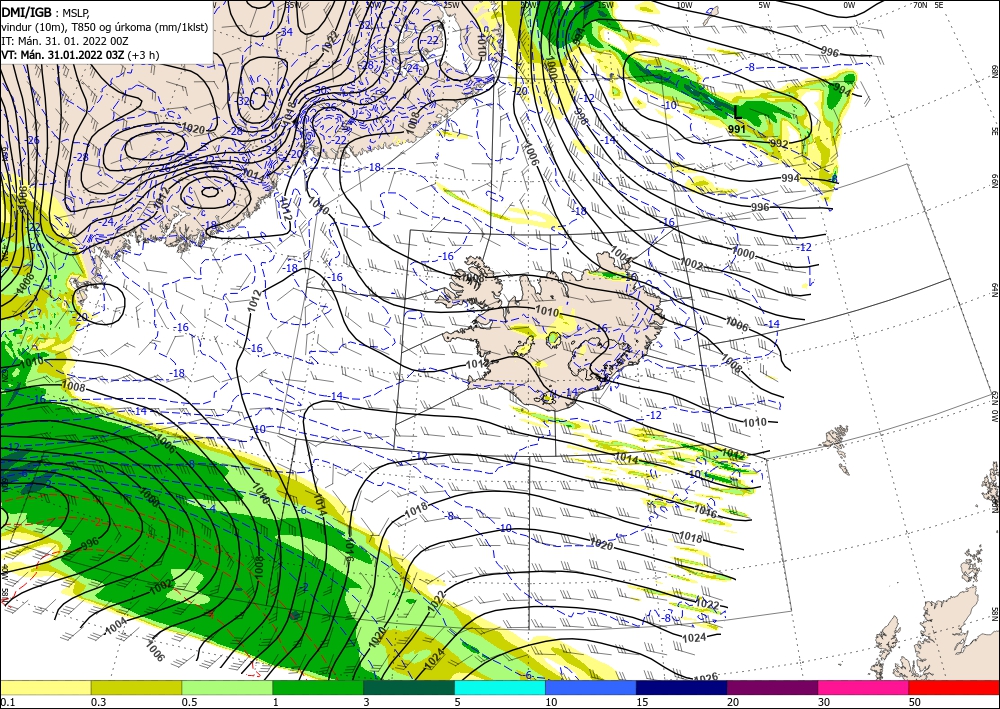Click the red 50+ legend swatch
The height and width of the screenshot is (709, 1000).
tap(954, 688)
